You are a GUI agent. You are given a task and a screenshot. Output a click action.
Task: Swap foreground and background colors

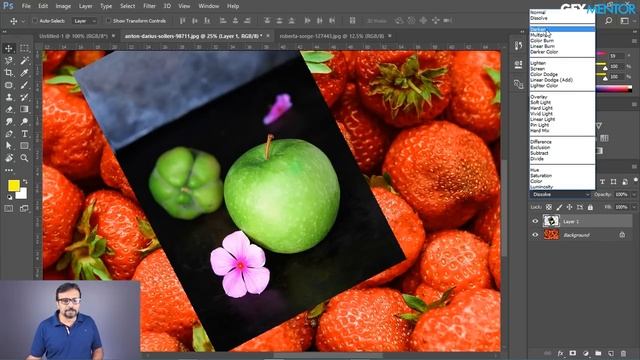coord(25,181)
